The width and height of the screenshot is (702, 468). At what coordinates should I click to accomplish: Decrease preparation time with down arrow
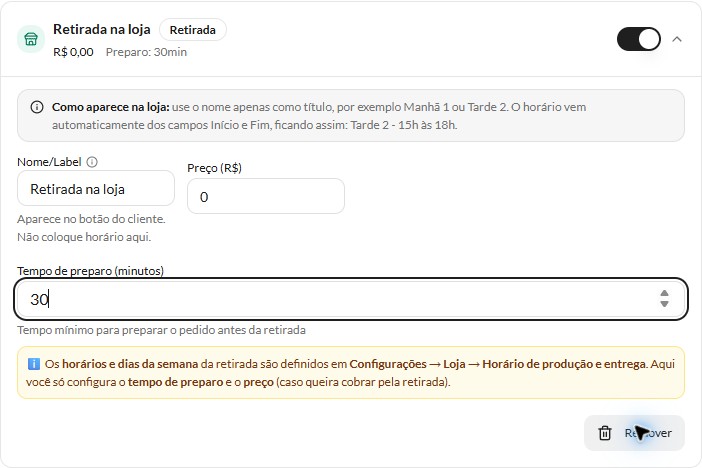[664, 304]
